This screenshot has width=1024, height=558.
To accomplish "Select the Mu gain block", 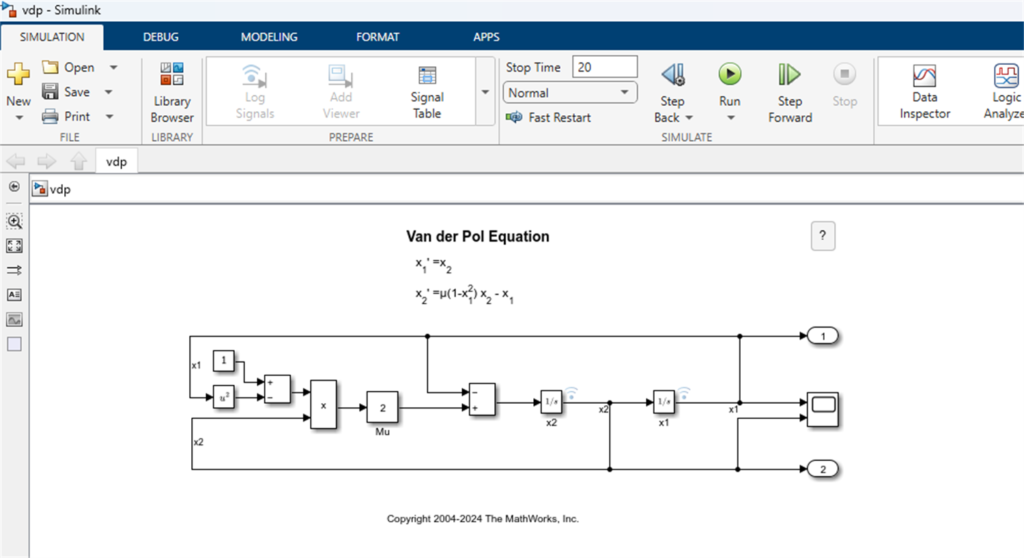I will pos(382,408).
